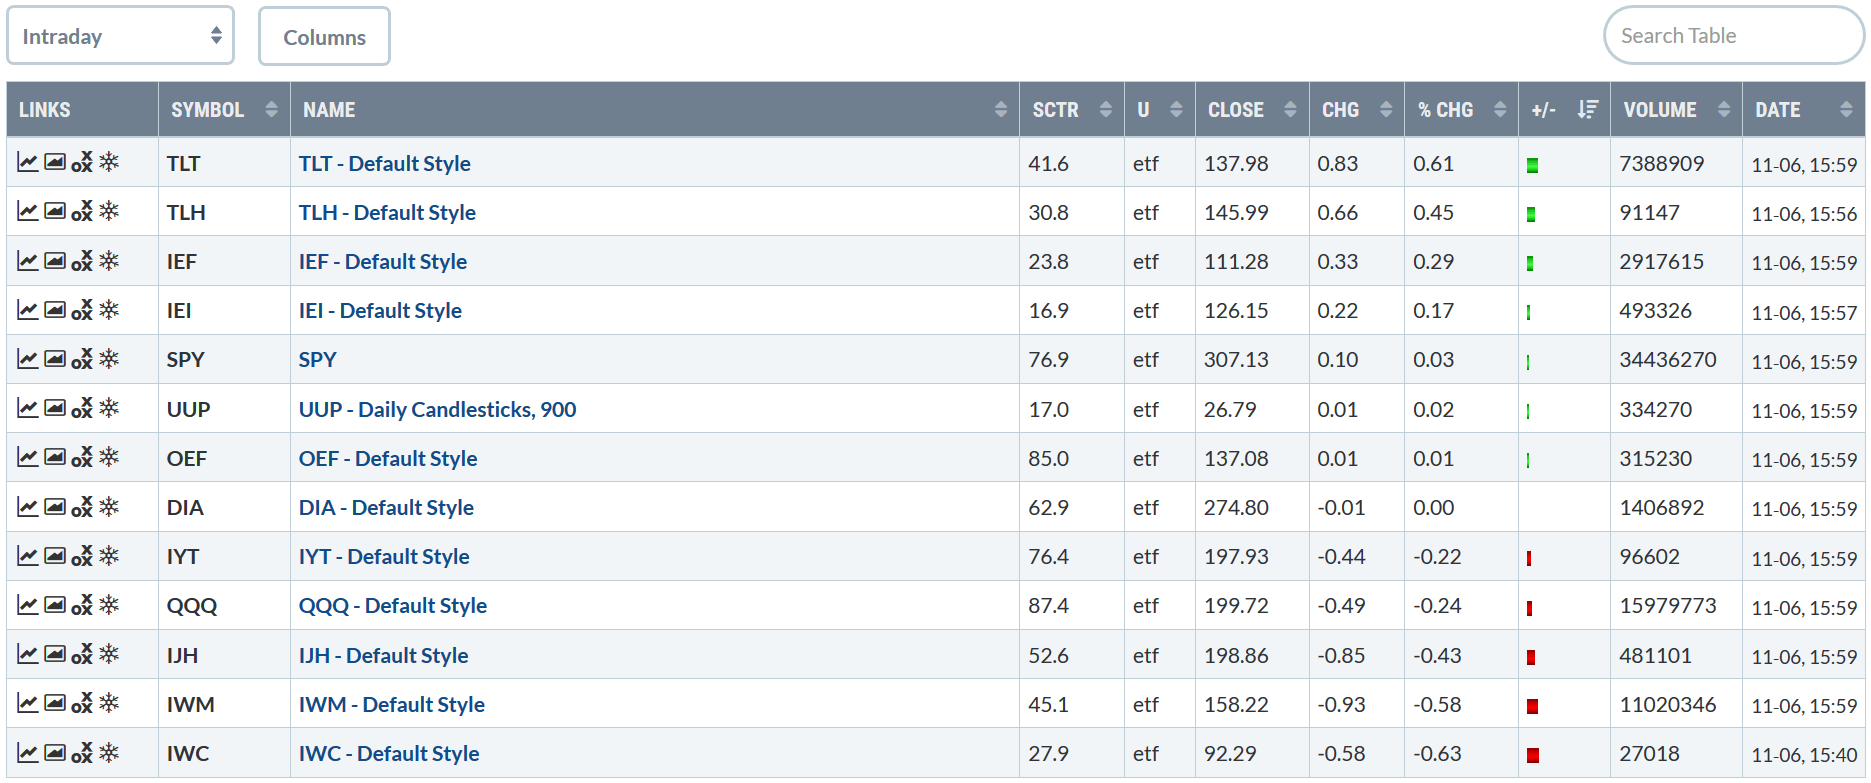
Task: Open the SharpChart line icon for IWM
Action: pyautogui.click(x=28, y=703)
